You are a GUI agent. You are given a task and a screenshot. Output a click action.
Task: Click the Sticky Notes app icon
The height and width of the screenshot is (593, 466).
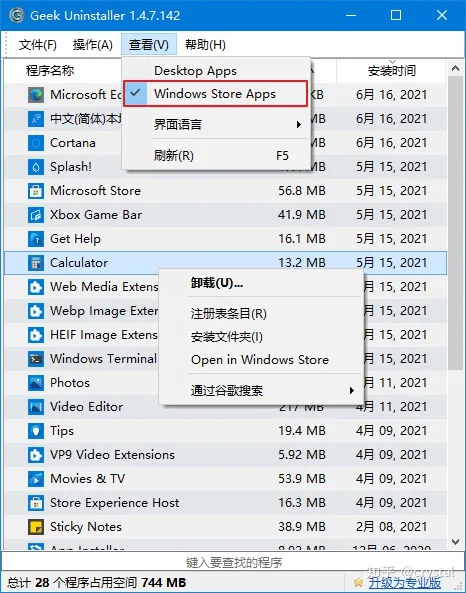point(36,527)
